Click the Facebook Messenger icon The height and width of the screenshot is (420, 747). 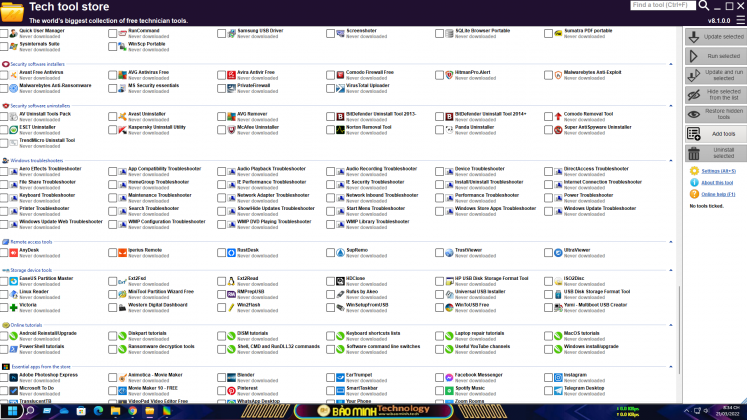(x=449, y=378)
